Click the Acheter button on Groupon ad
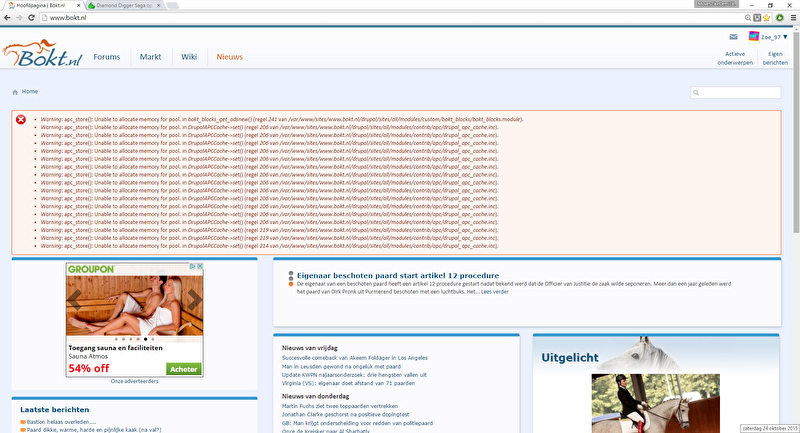Screen dimensions: 800x433 pos(184,369)
